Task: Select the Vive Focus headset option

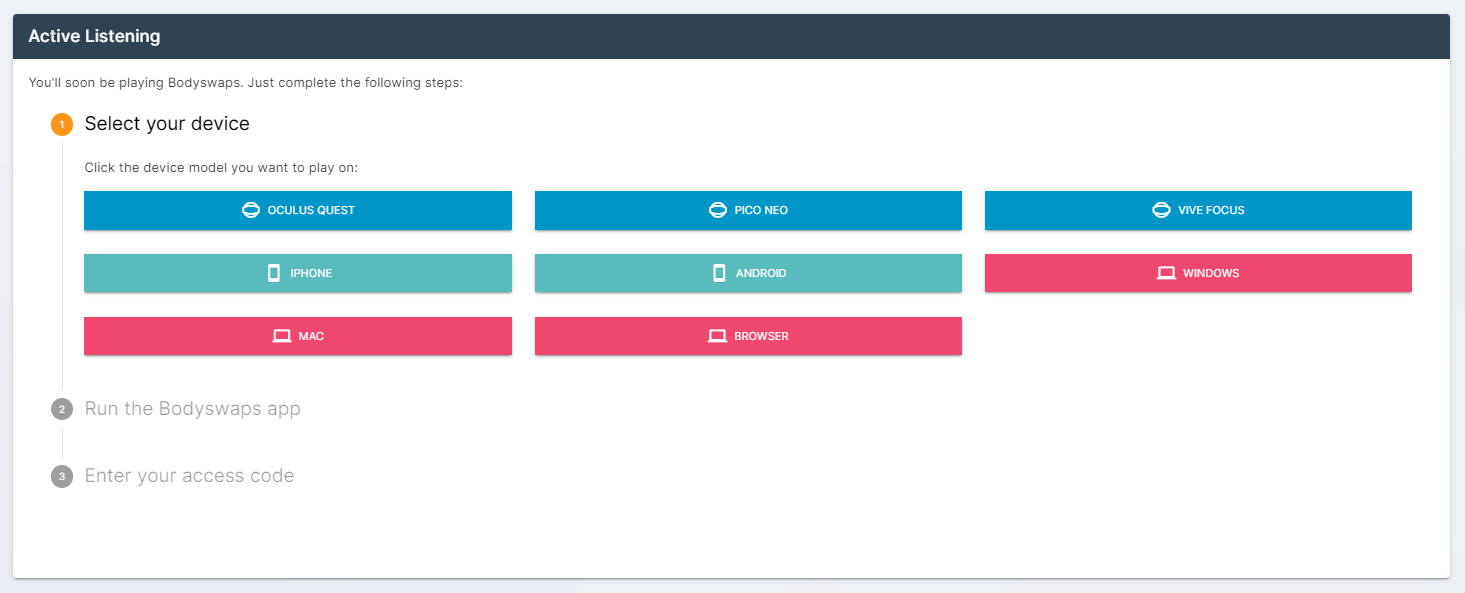Action: 1198,210
